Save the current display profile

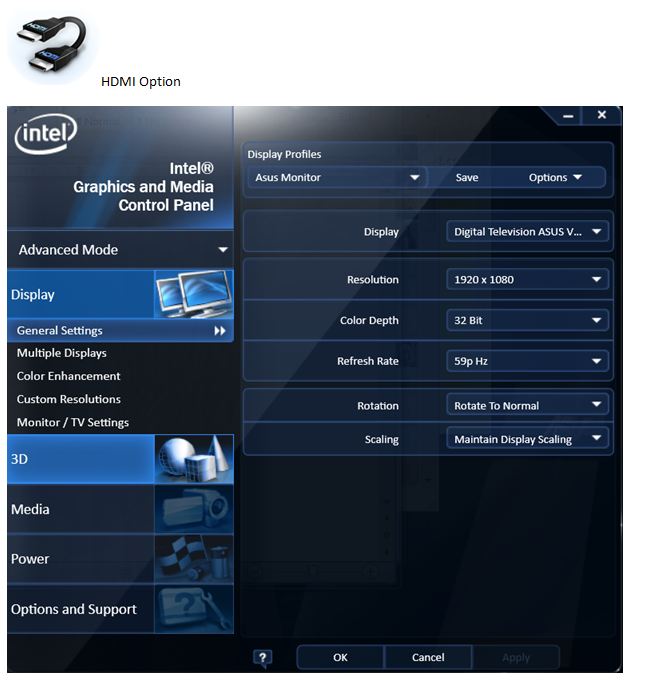(467, 177)
